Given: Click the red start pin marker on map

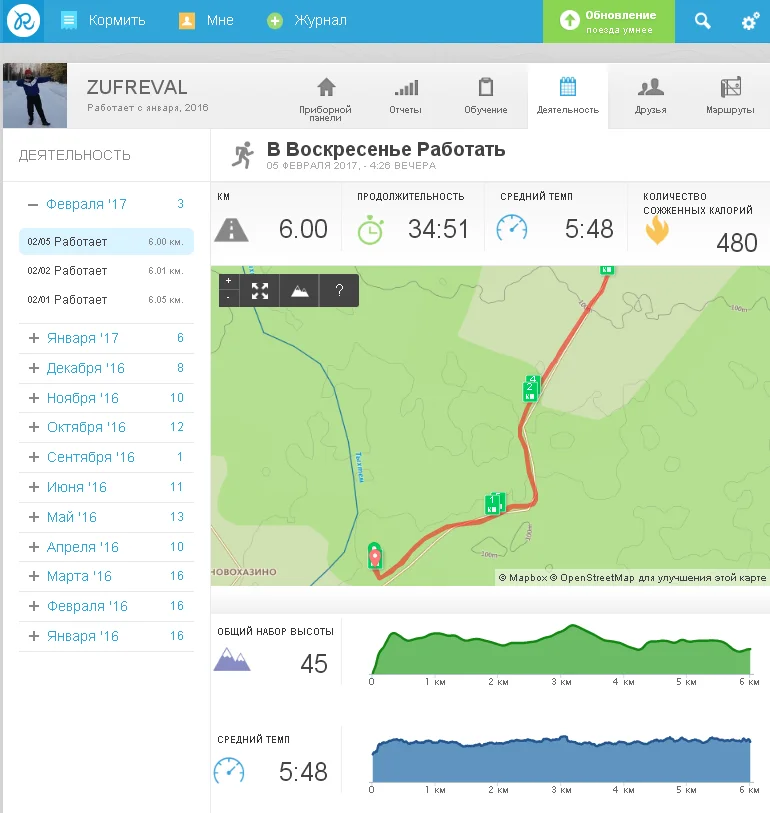Looking at the screenshot, I should coord(375,556).
